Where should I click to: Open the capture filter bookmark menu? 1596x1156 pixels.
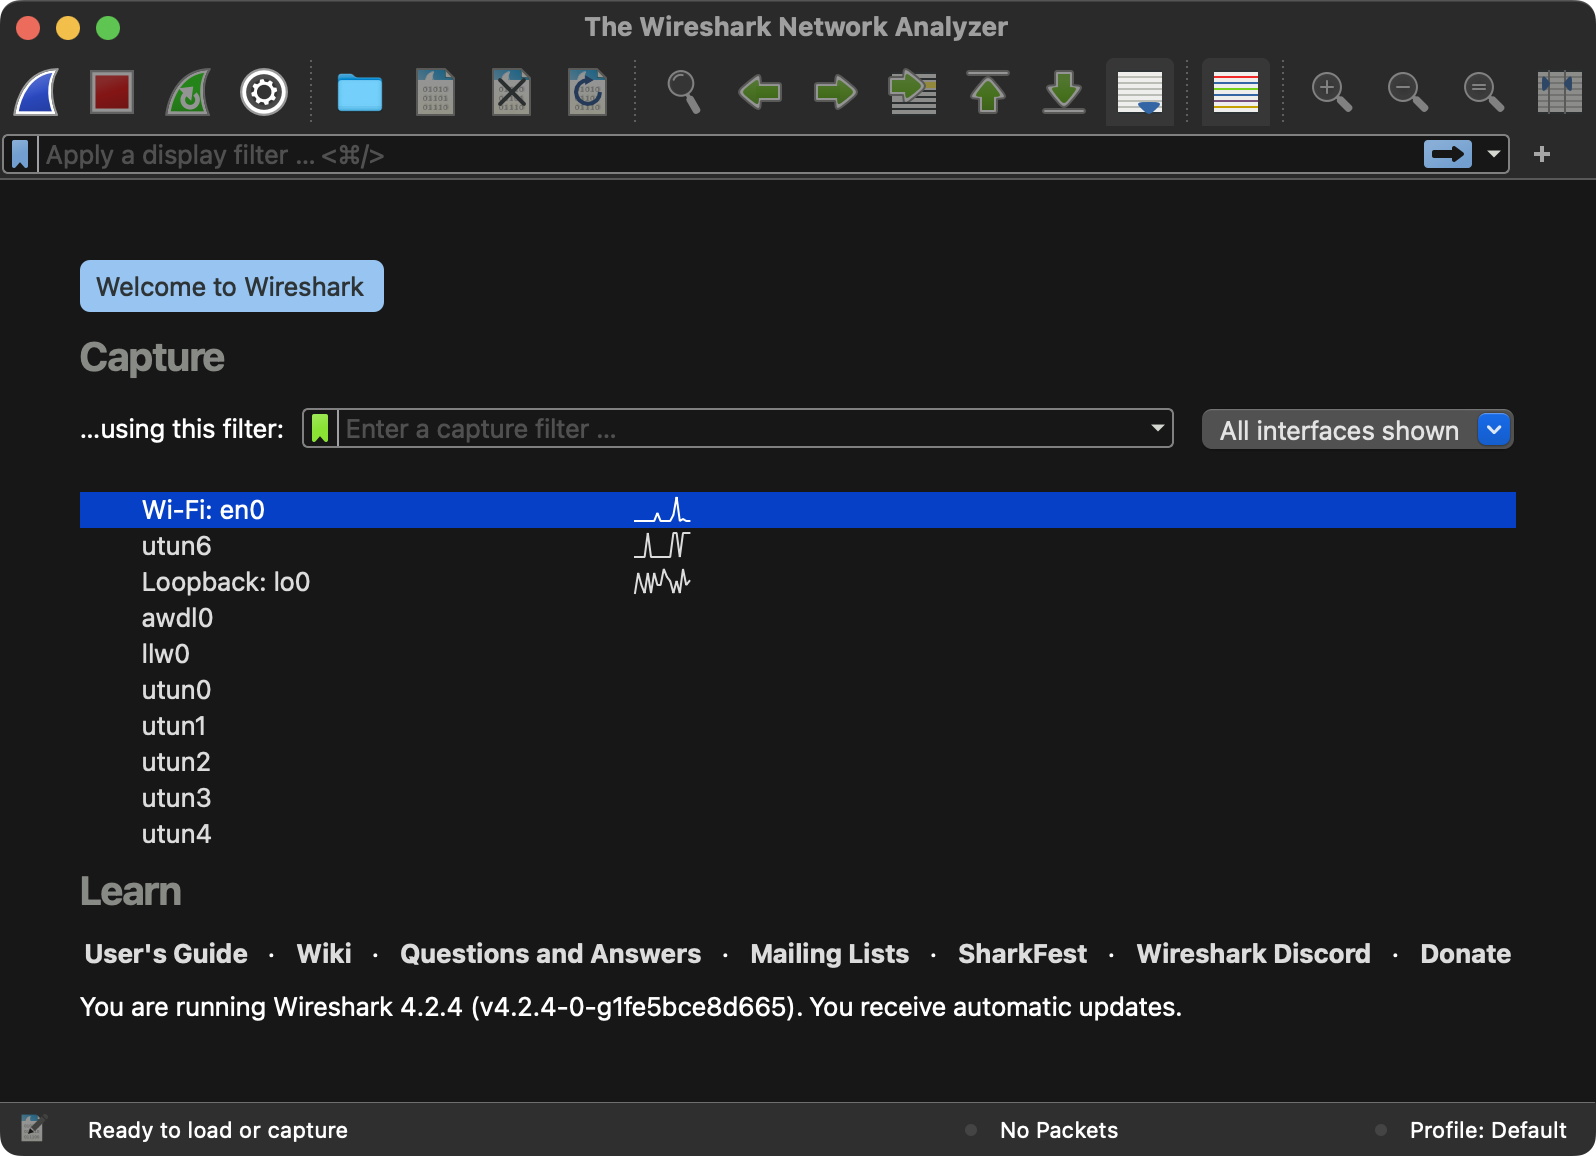[x=320, y=428]
